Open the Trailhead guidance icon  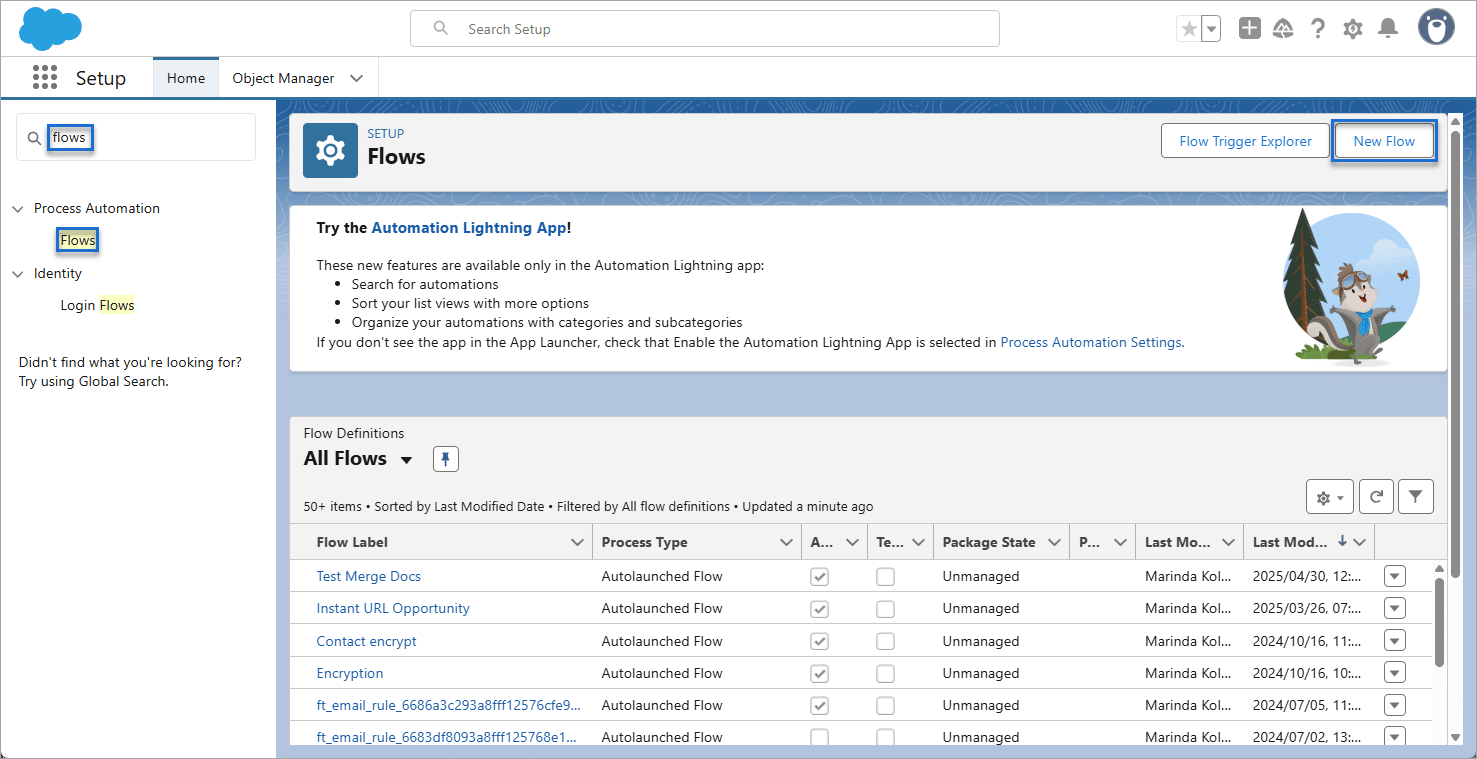click(x=1283, y=29)
